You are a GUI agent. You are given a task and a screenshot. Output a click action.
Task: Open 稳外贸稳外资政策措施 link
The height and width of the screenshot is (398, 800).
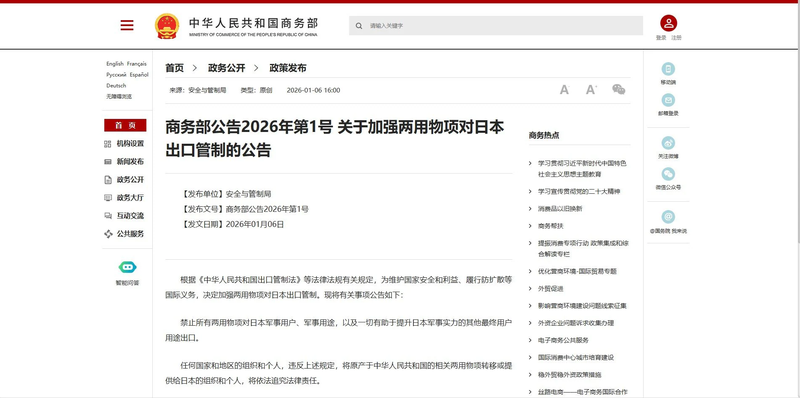coord(569,375)
